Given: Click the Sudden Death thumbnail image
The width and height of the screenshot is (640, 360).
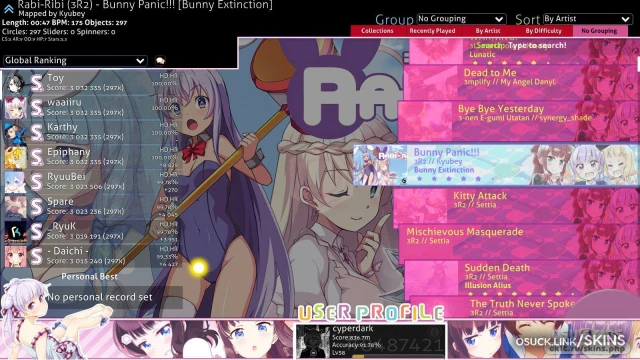Looking at the screenshot, I should click(x=431, y=279).
